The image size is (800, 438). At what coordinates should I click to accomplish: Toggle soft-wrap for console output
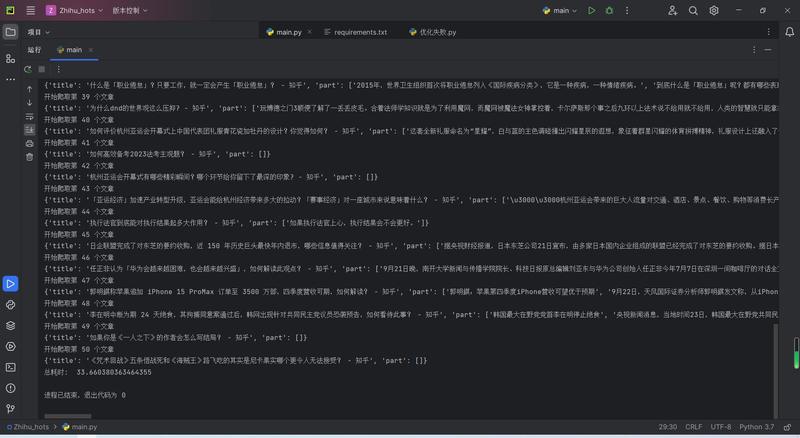point(30,116)
